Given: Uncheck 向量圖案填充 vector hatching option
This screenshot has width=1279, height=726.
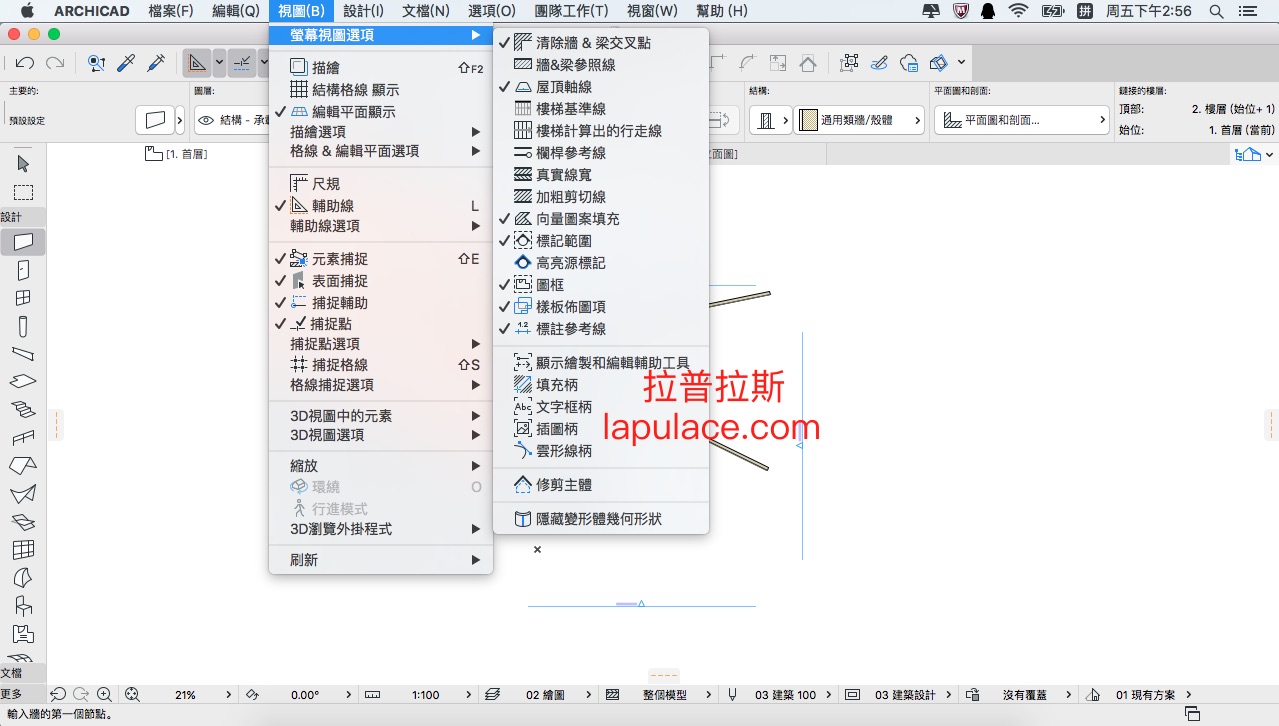Looking at the screenshot, I should pyautogui.click(x=577, y=219).
